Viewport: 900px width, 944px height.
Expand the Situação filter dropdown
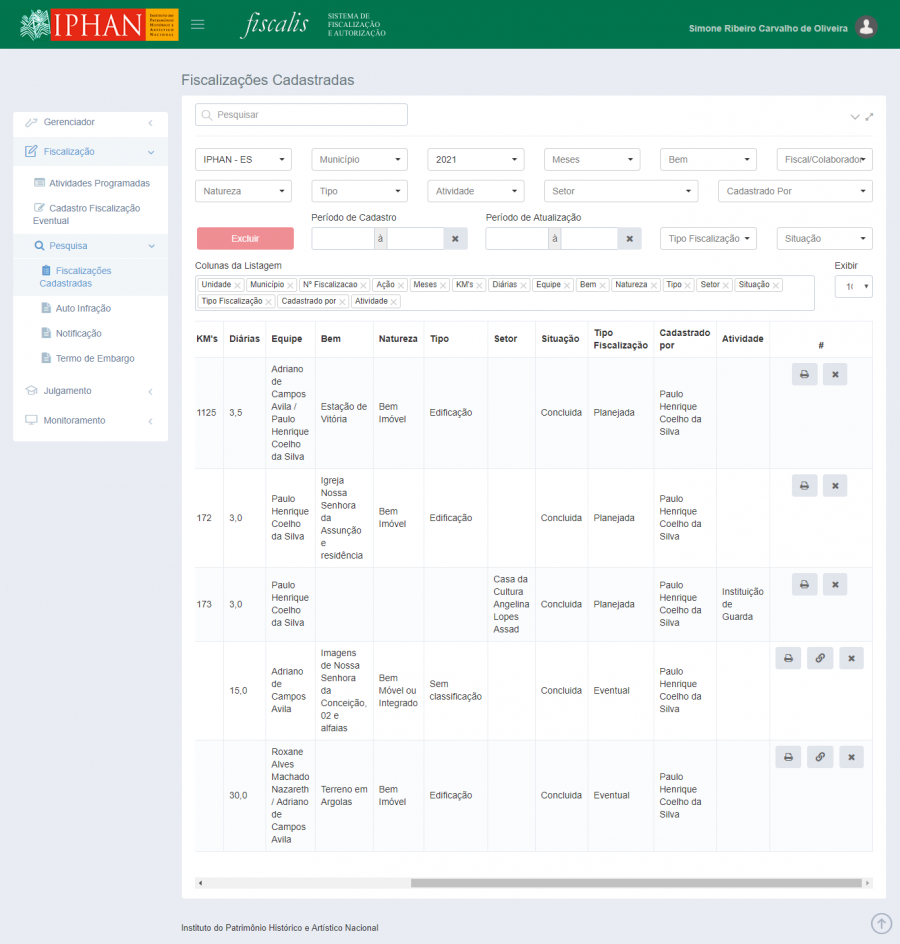pos(824,239)
